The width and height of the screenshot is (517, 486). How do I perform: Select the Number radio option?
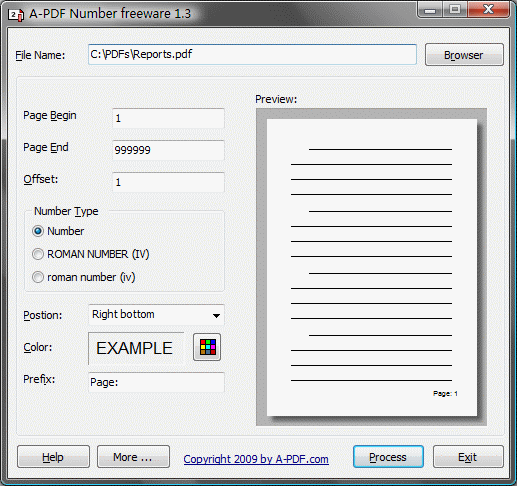(38, 231)
